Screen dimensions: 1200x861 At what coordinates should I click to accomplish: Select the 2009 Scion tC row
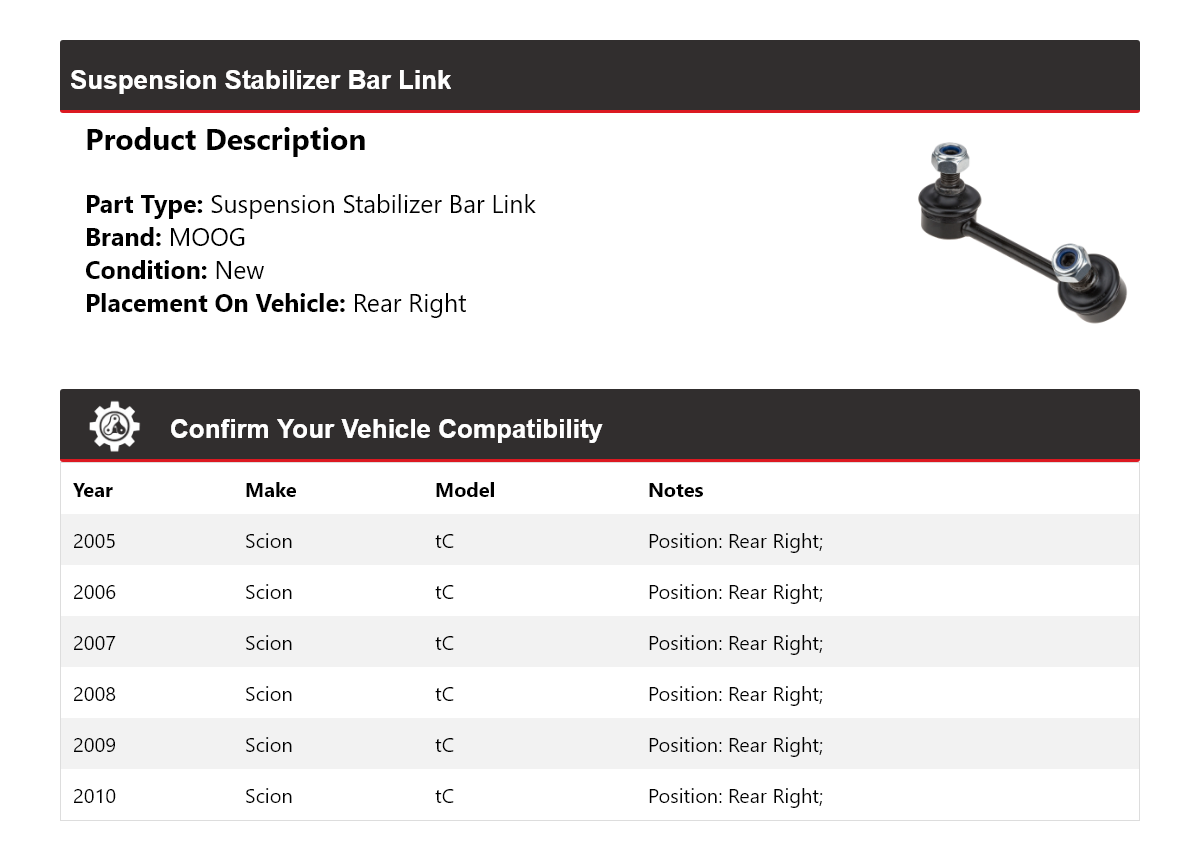(x=600, y=745)
